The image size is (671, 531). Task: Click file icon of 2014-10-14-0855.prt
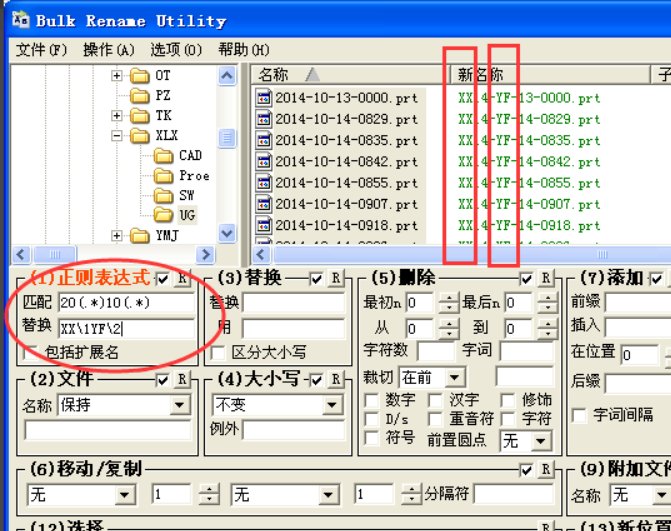click(264, 183)
